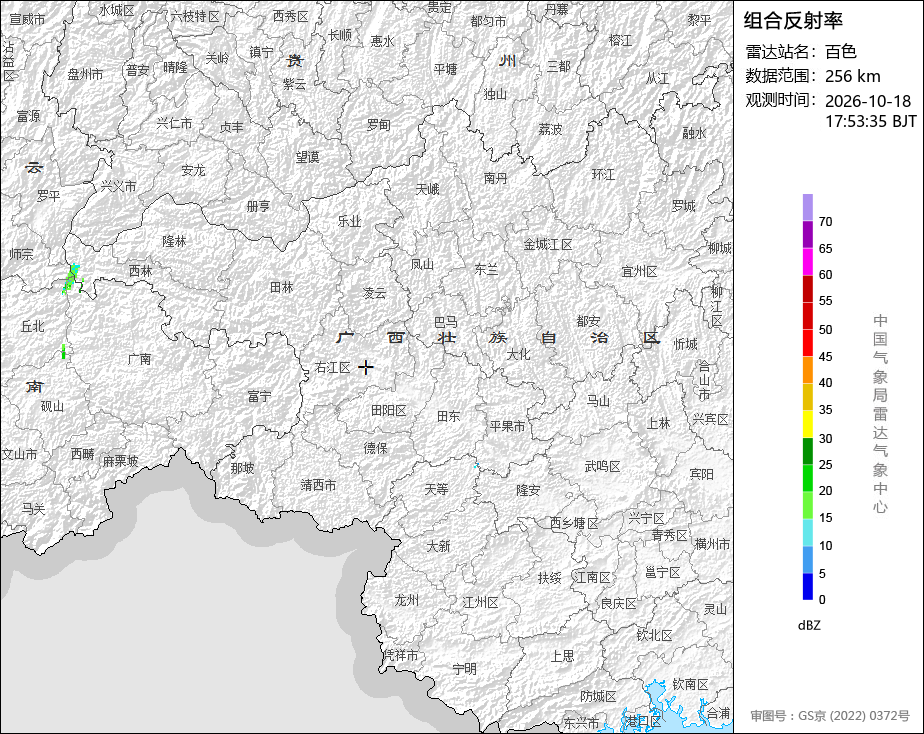Click the 金城江区 label
Viewport: 924px width, 734px height.
[548, 244]
